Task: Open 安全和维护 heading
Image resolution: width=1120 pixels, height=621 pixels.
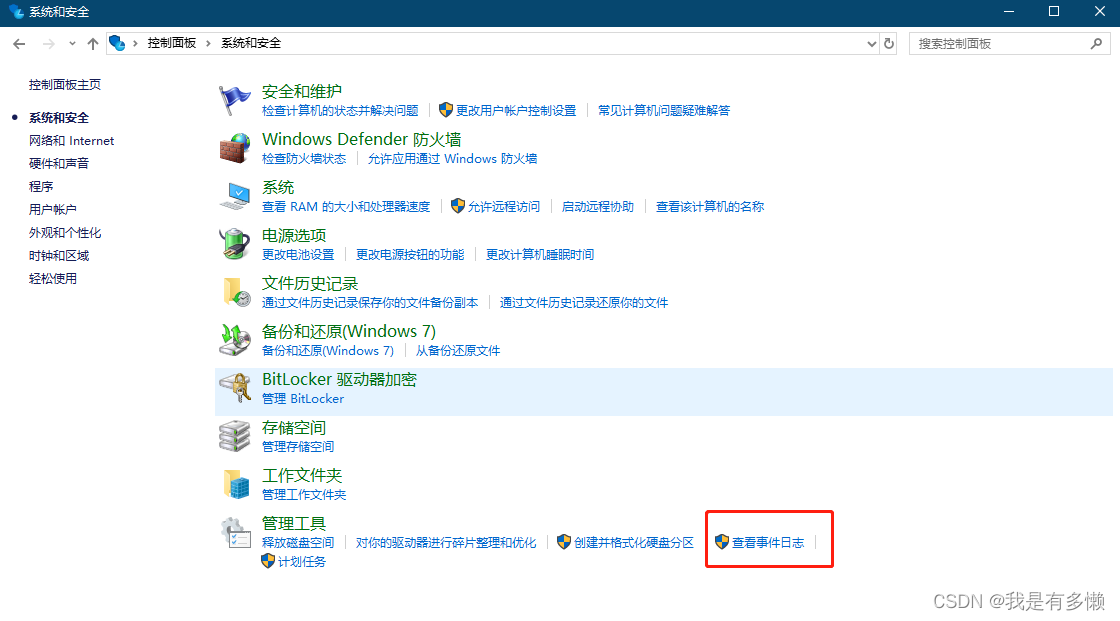Action: 301,91
